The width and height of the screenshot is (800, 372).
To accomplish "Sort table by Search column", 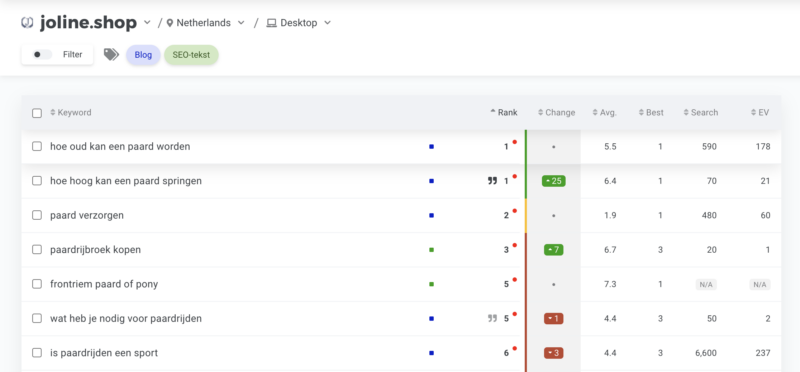I will point(701,113).
